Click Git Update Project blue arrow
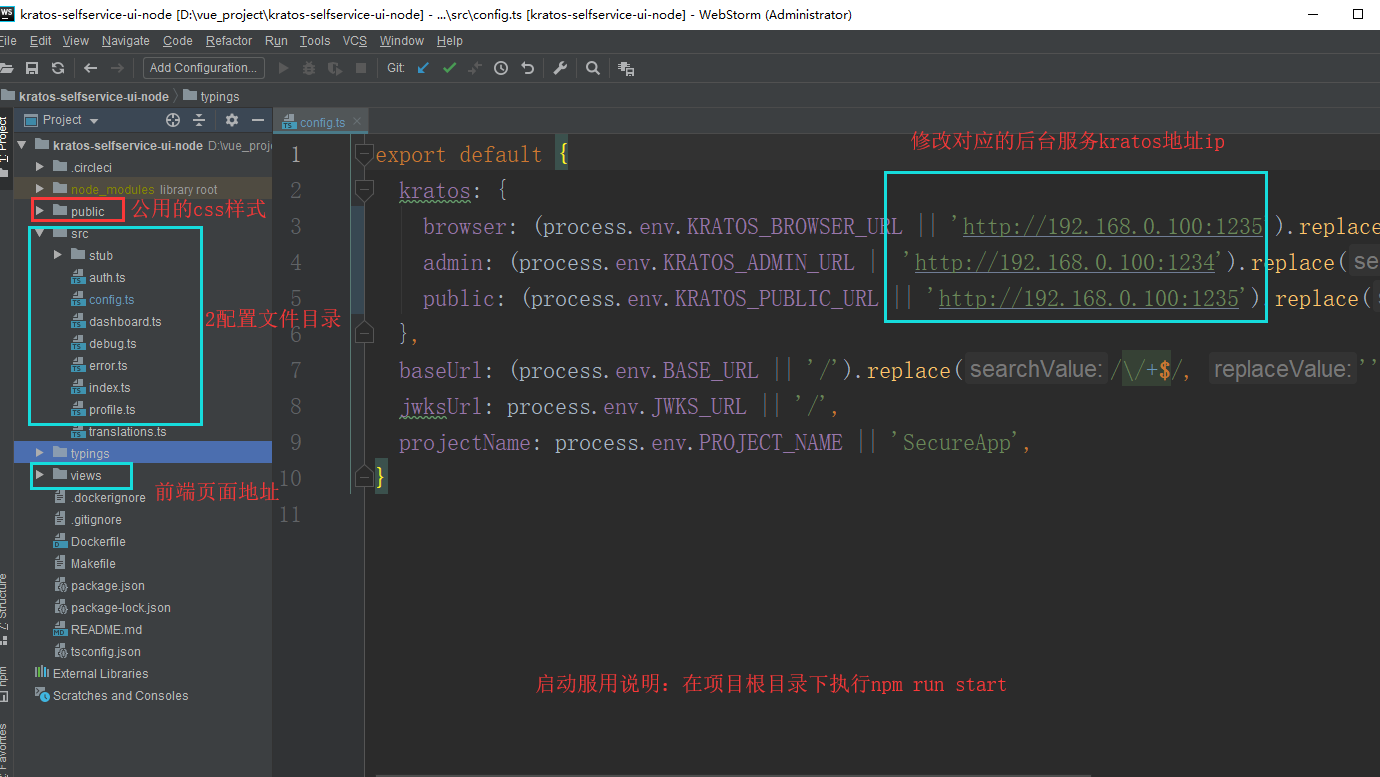The image size is (1380, 777). coord(423,68)
